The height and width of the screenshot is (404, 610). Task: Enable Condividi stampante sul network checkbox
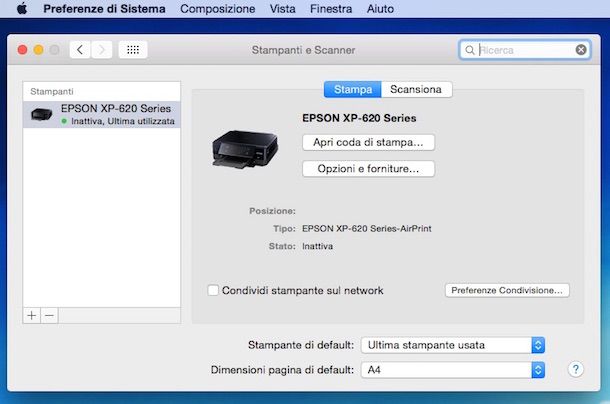pos(213,290)
